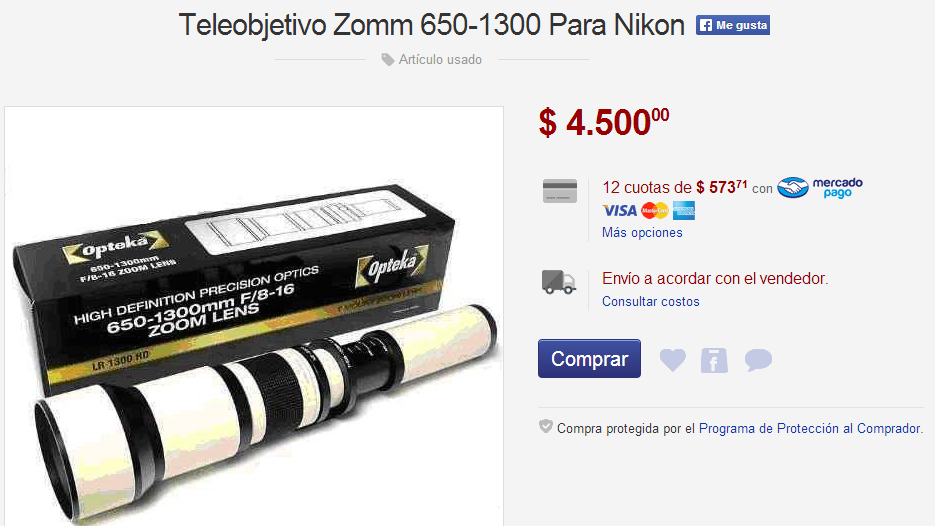Image resolution: width=935 pixels, height=526 pixels.
Task: Click the shipping truck icon
Action: pos(559,281)
